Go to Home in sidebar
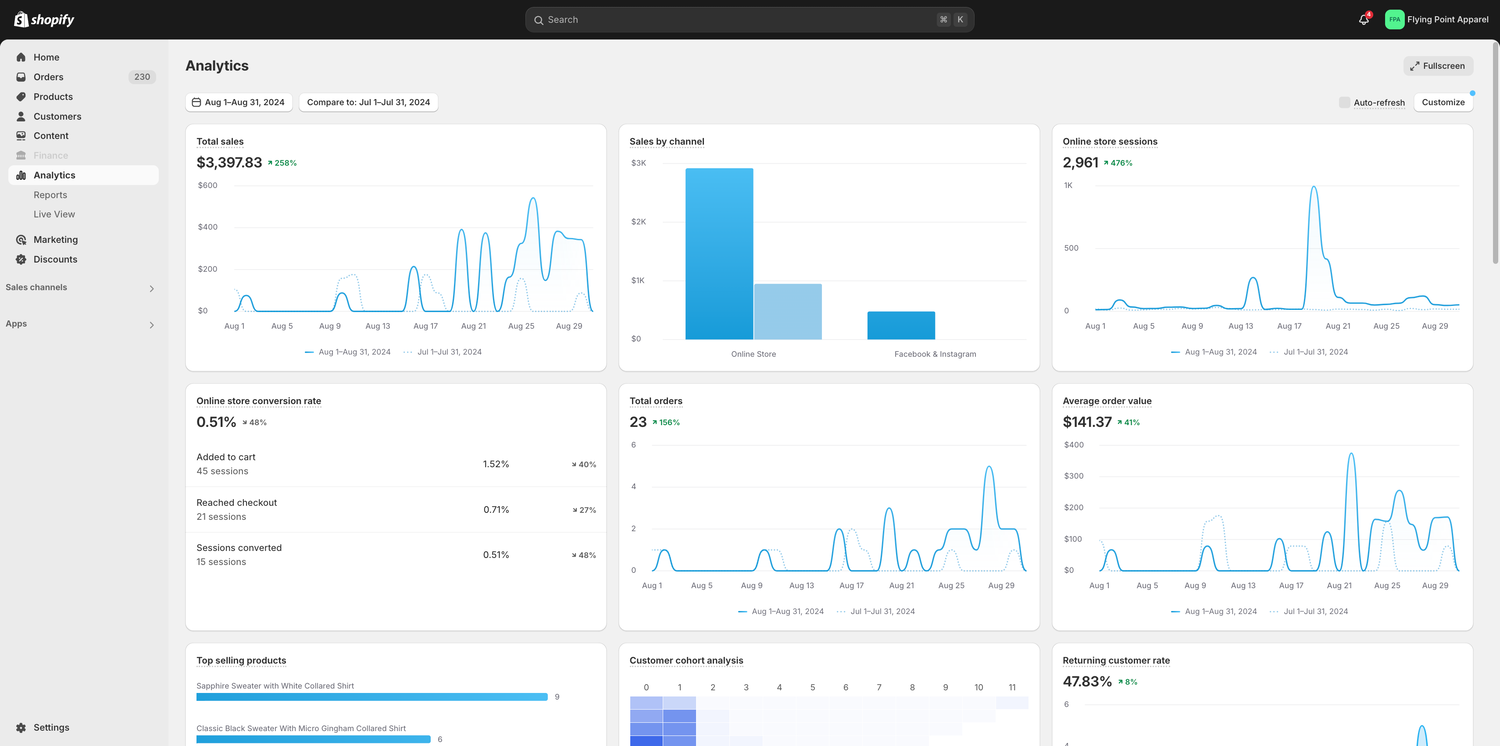1500x746 pixels. point(83,57)
